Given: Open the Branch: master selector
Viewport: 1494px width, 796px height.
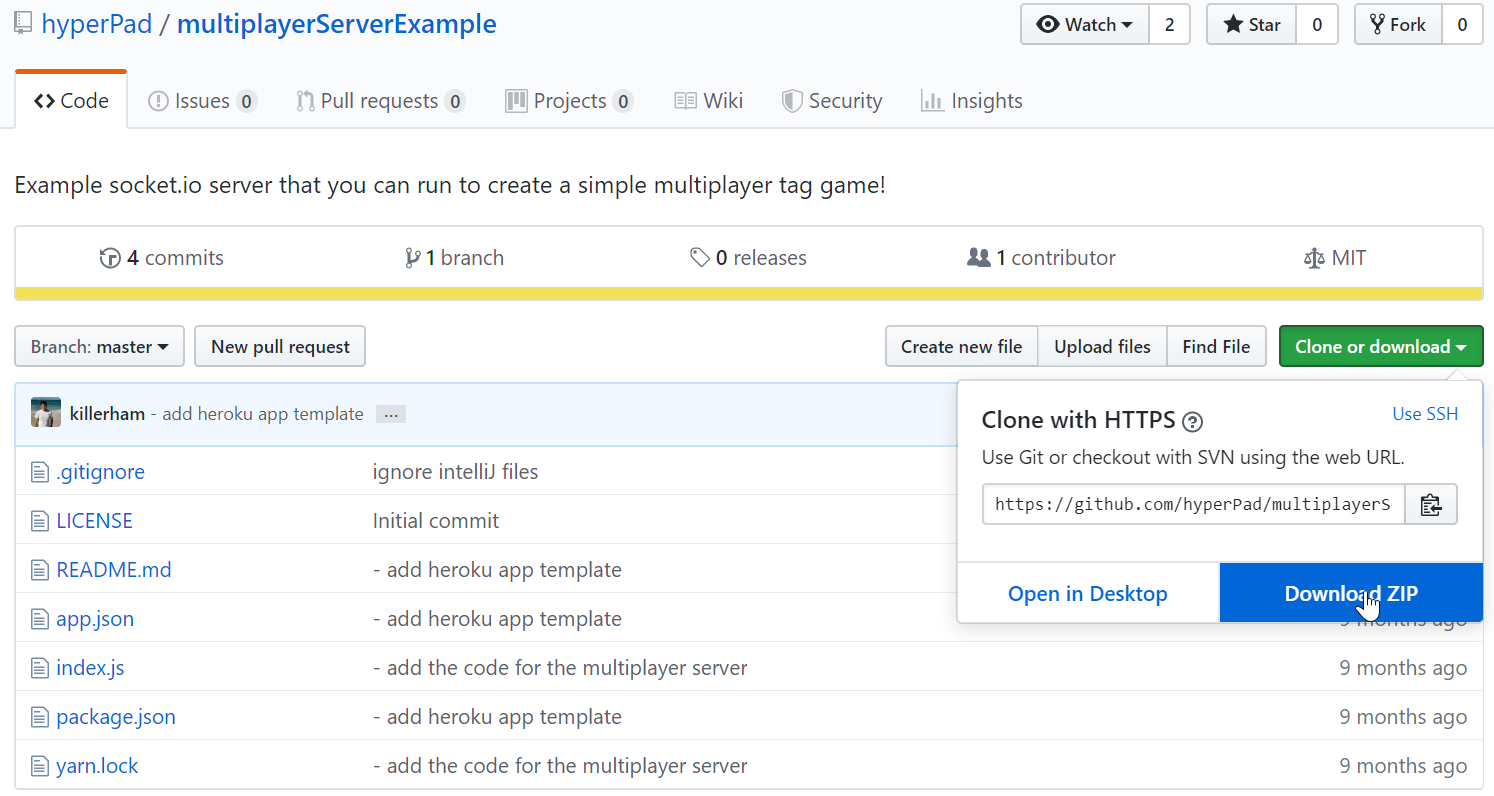Looking at the screenshot, I should (x=99, y=346).
